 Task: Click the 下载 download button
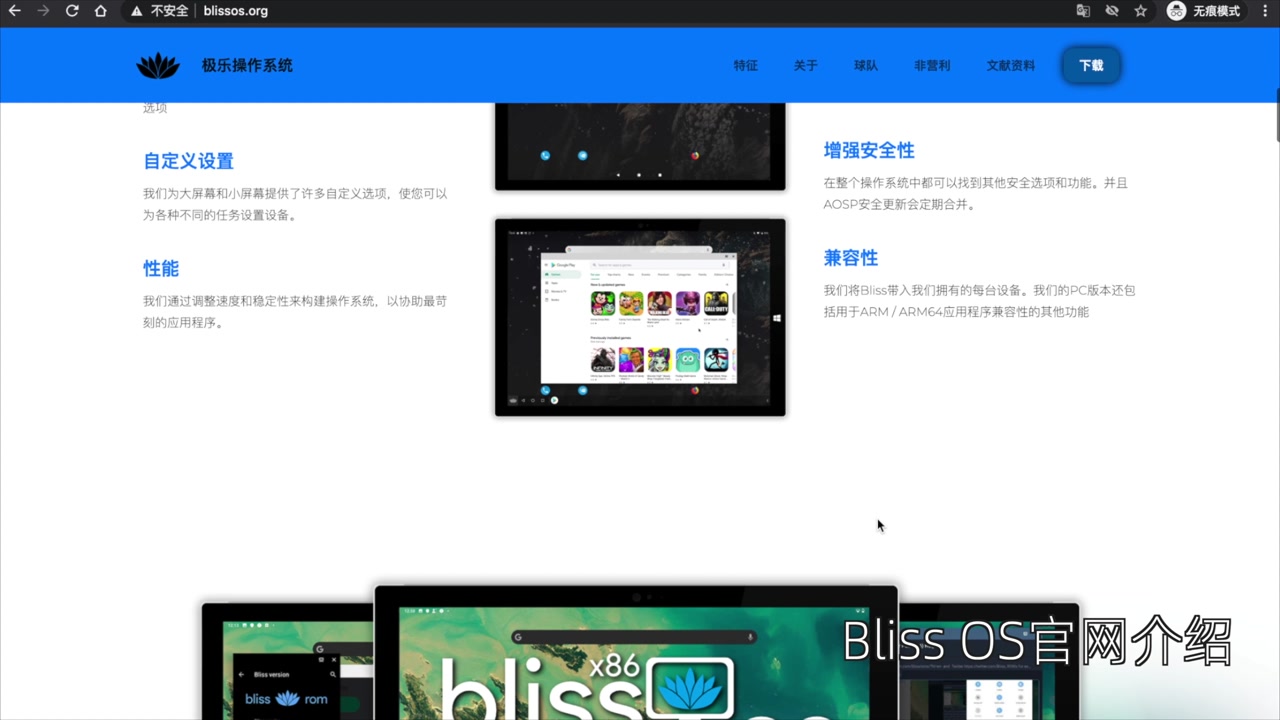[x=1091, y=66]
